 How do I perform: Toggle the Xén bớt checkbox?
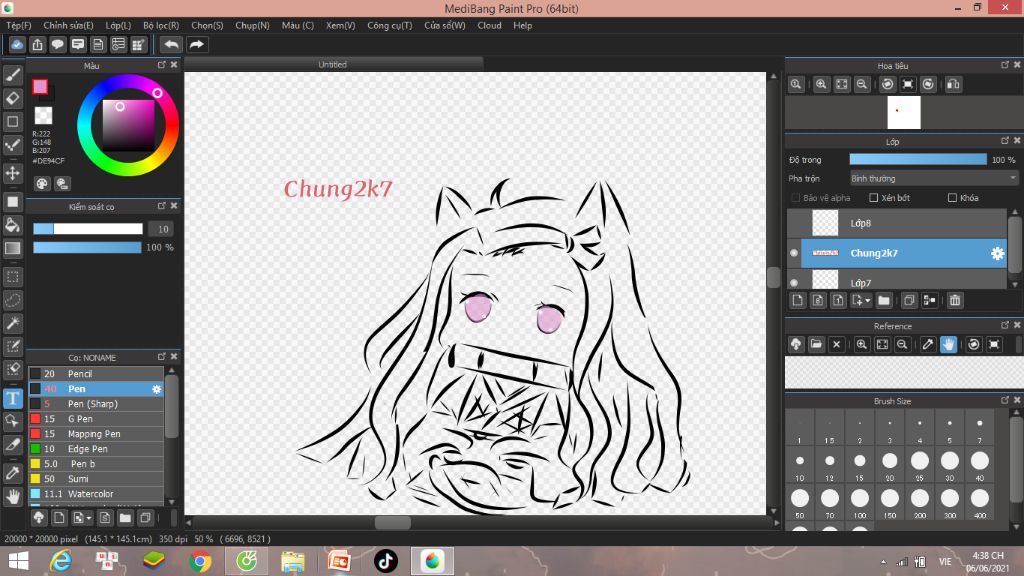click(x=874, y=198)
